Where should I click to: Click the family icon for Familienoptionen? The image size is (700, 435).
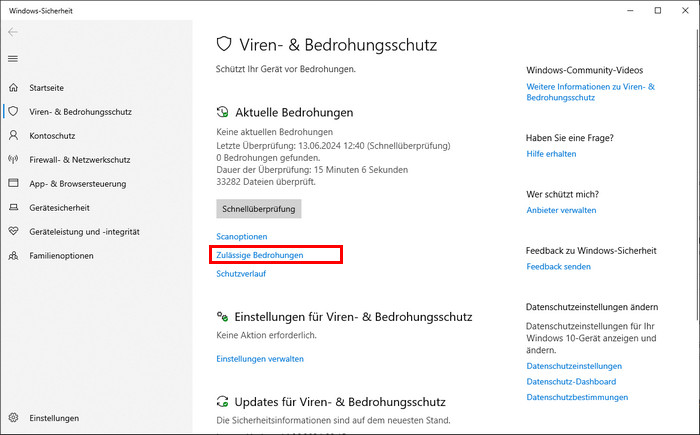13,255
